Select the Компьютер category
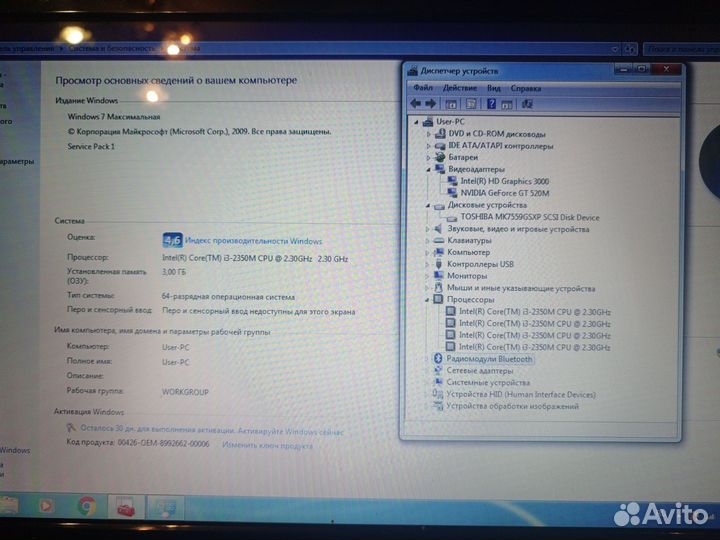This screenshot has width=720, height=540. [468, 253]
